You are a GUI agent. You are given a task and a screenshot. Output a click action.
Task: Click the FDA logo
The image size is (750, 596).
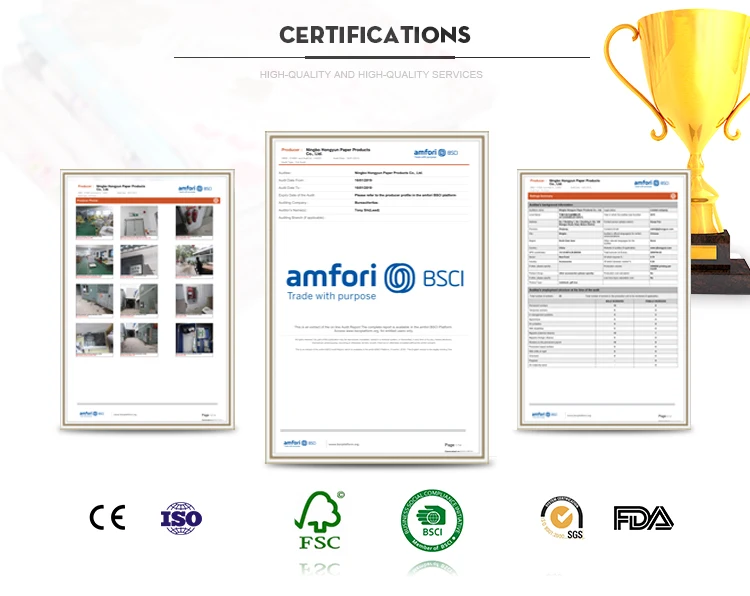(643, 519)
